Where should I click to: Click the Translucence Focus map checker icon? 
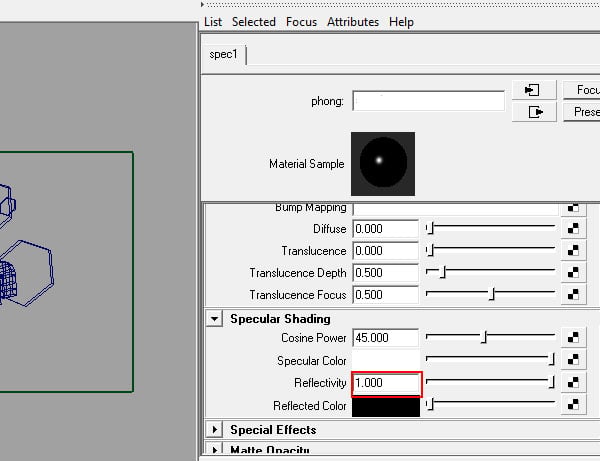click(573, 295)
